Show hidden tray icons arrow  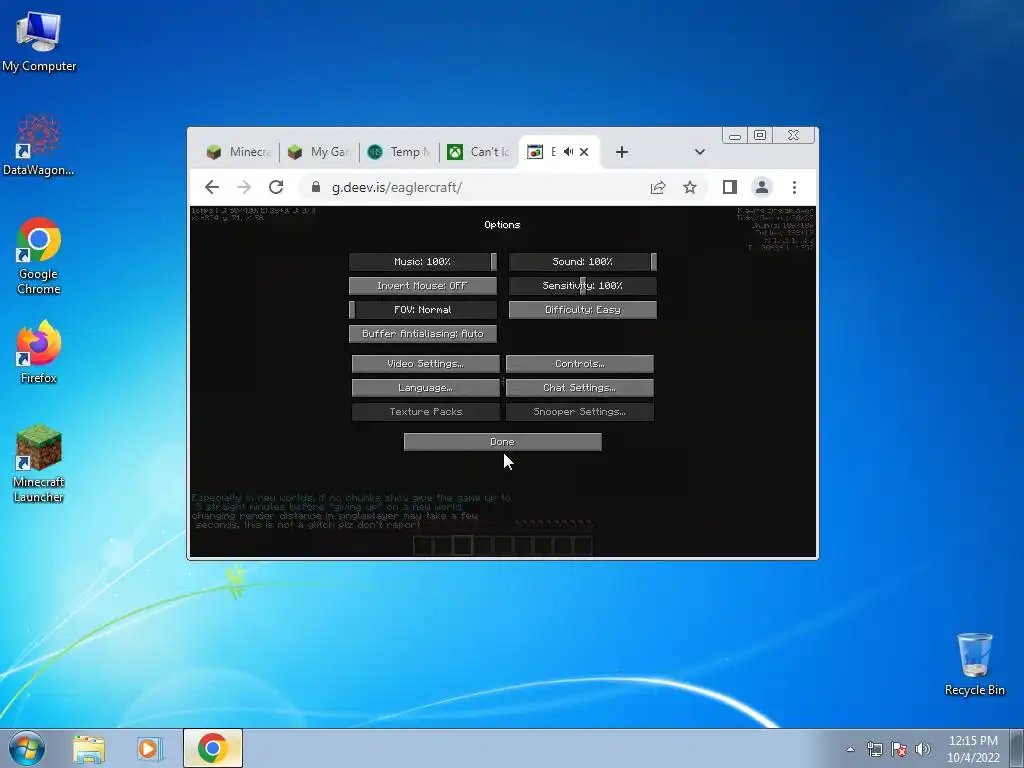coord(850,749)
